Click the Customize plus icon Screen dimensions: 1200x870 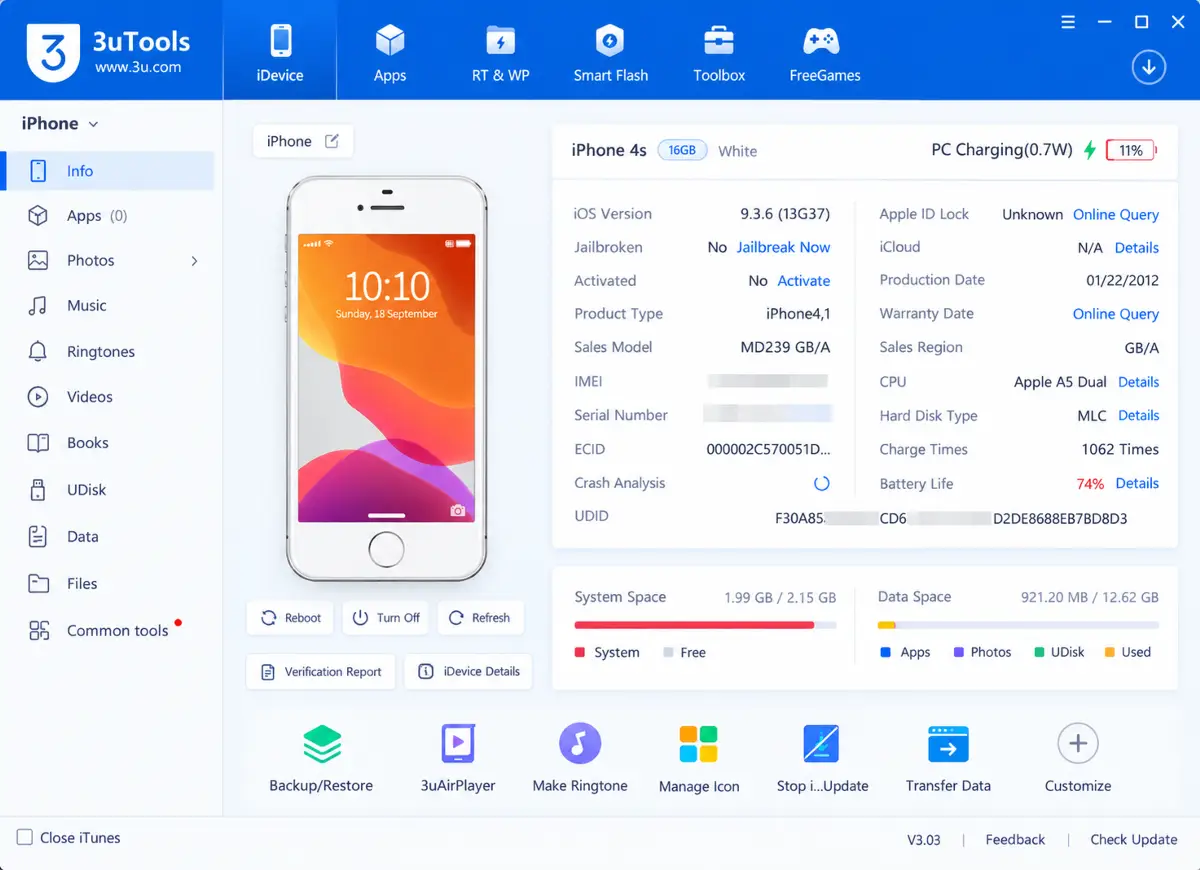1078,744
